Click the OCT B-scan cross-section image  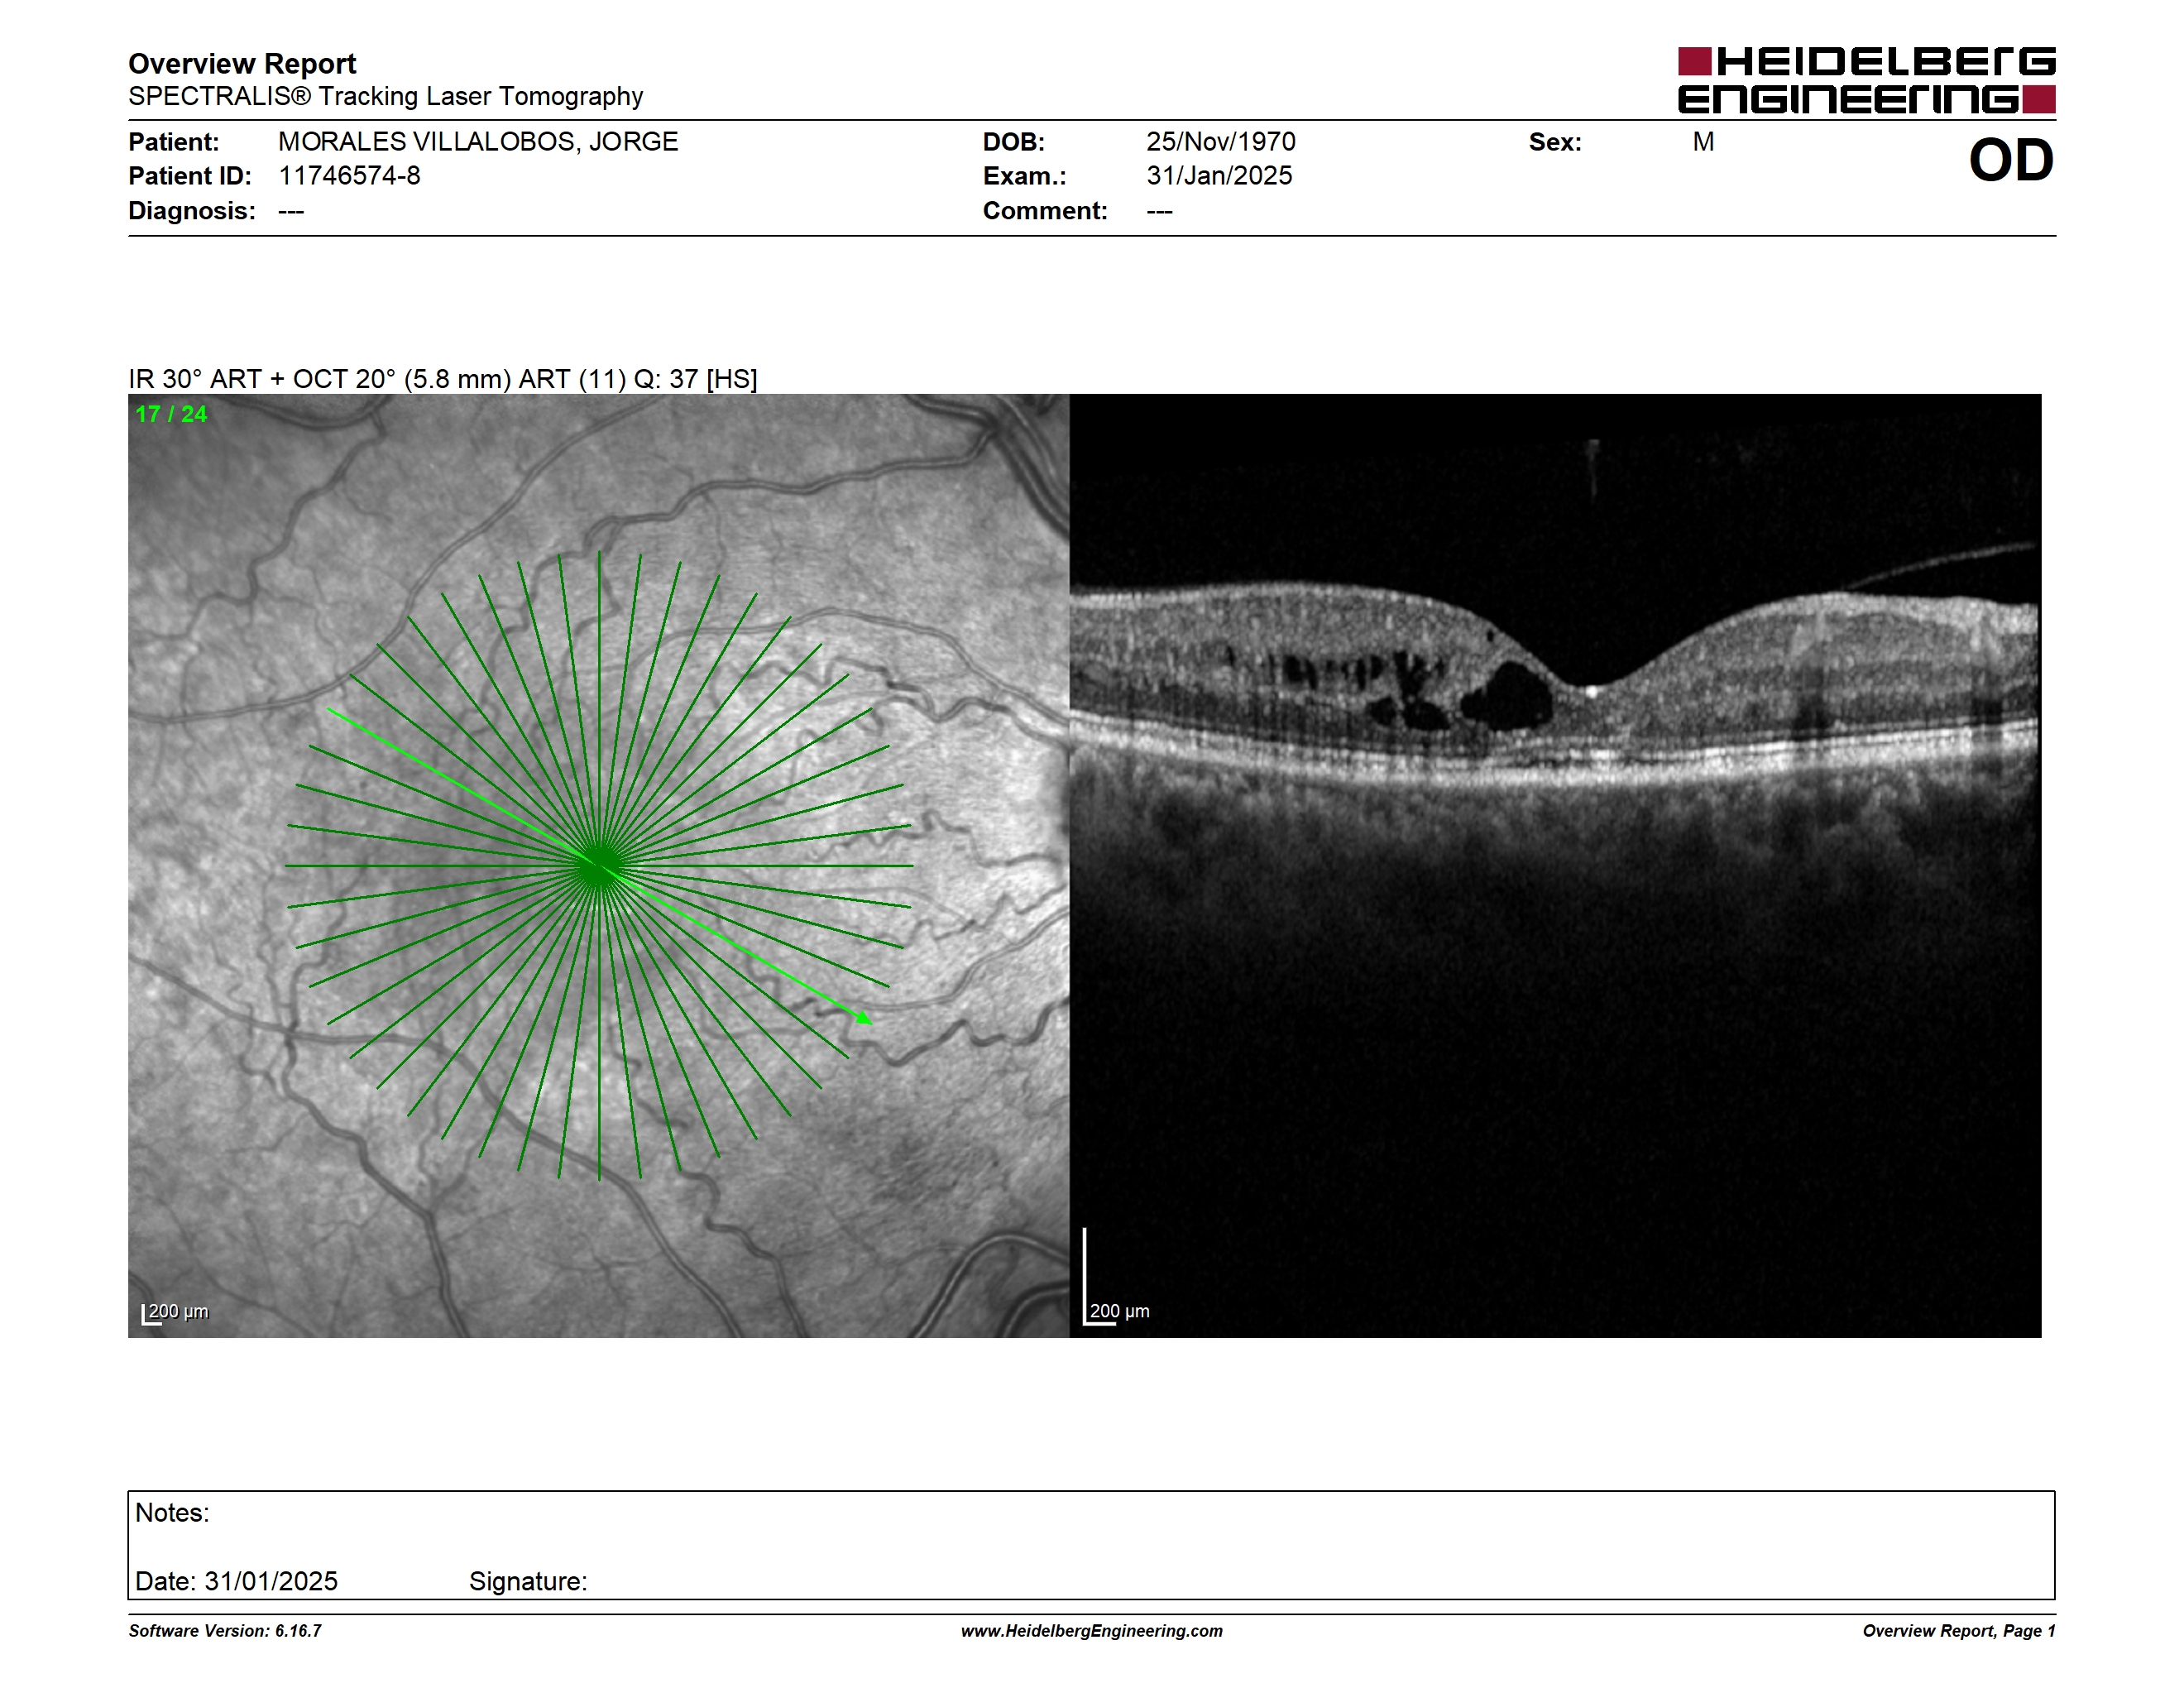(x=1556, y=866)
